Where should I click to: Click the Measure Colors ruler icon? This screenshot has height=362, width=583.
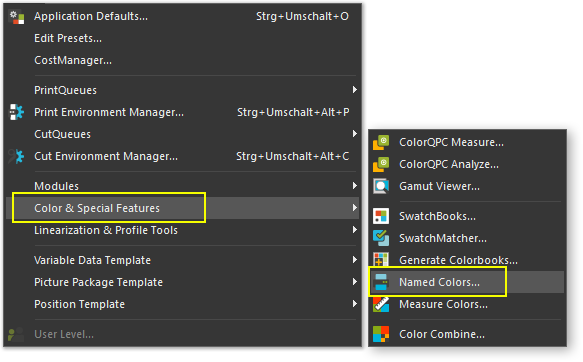(x=381, y=304)
